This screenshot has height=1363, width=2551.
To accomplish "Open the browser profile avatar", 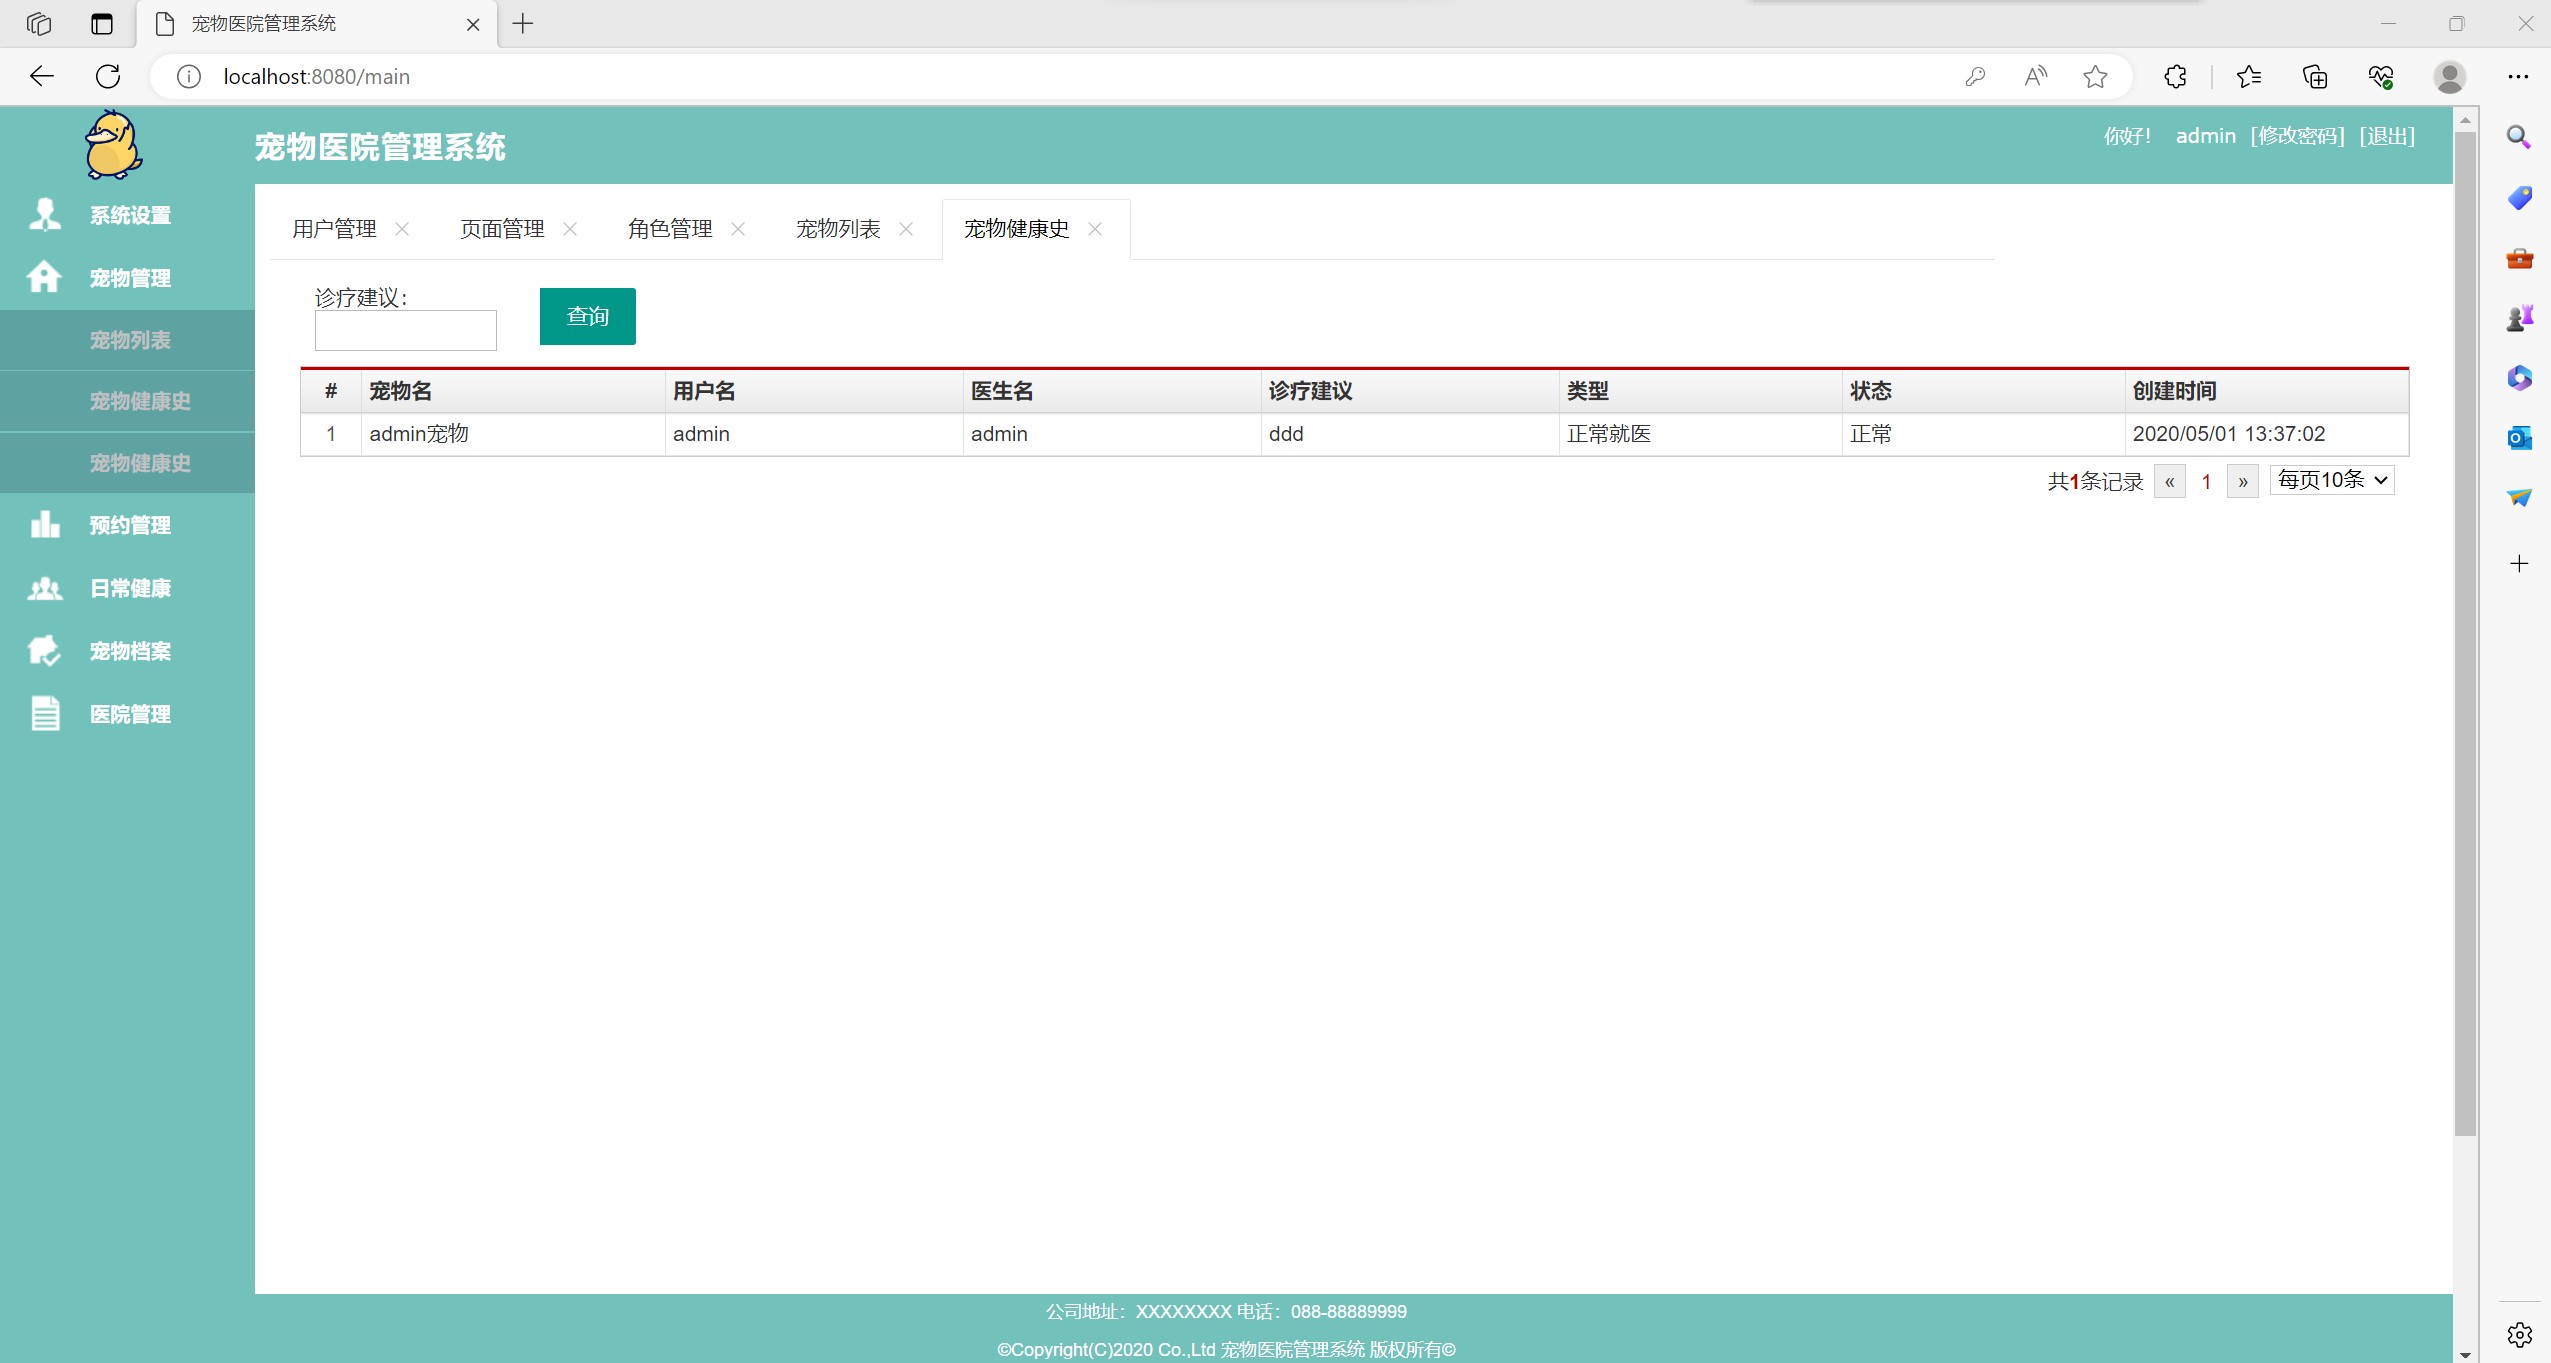I will (x=2449, y=76).
